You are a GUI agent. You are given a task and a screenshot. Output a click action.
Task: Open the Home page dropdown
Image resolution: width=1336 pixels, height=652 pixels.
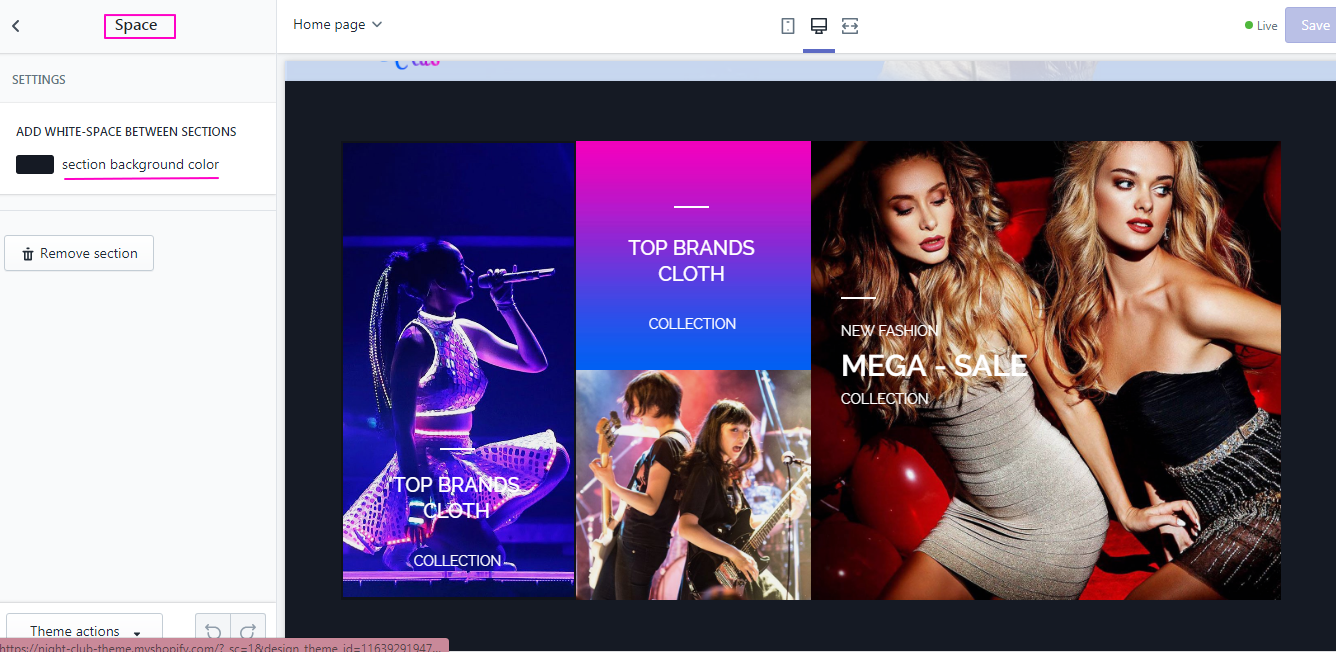point(337,25)
